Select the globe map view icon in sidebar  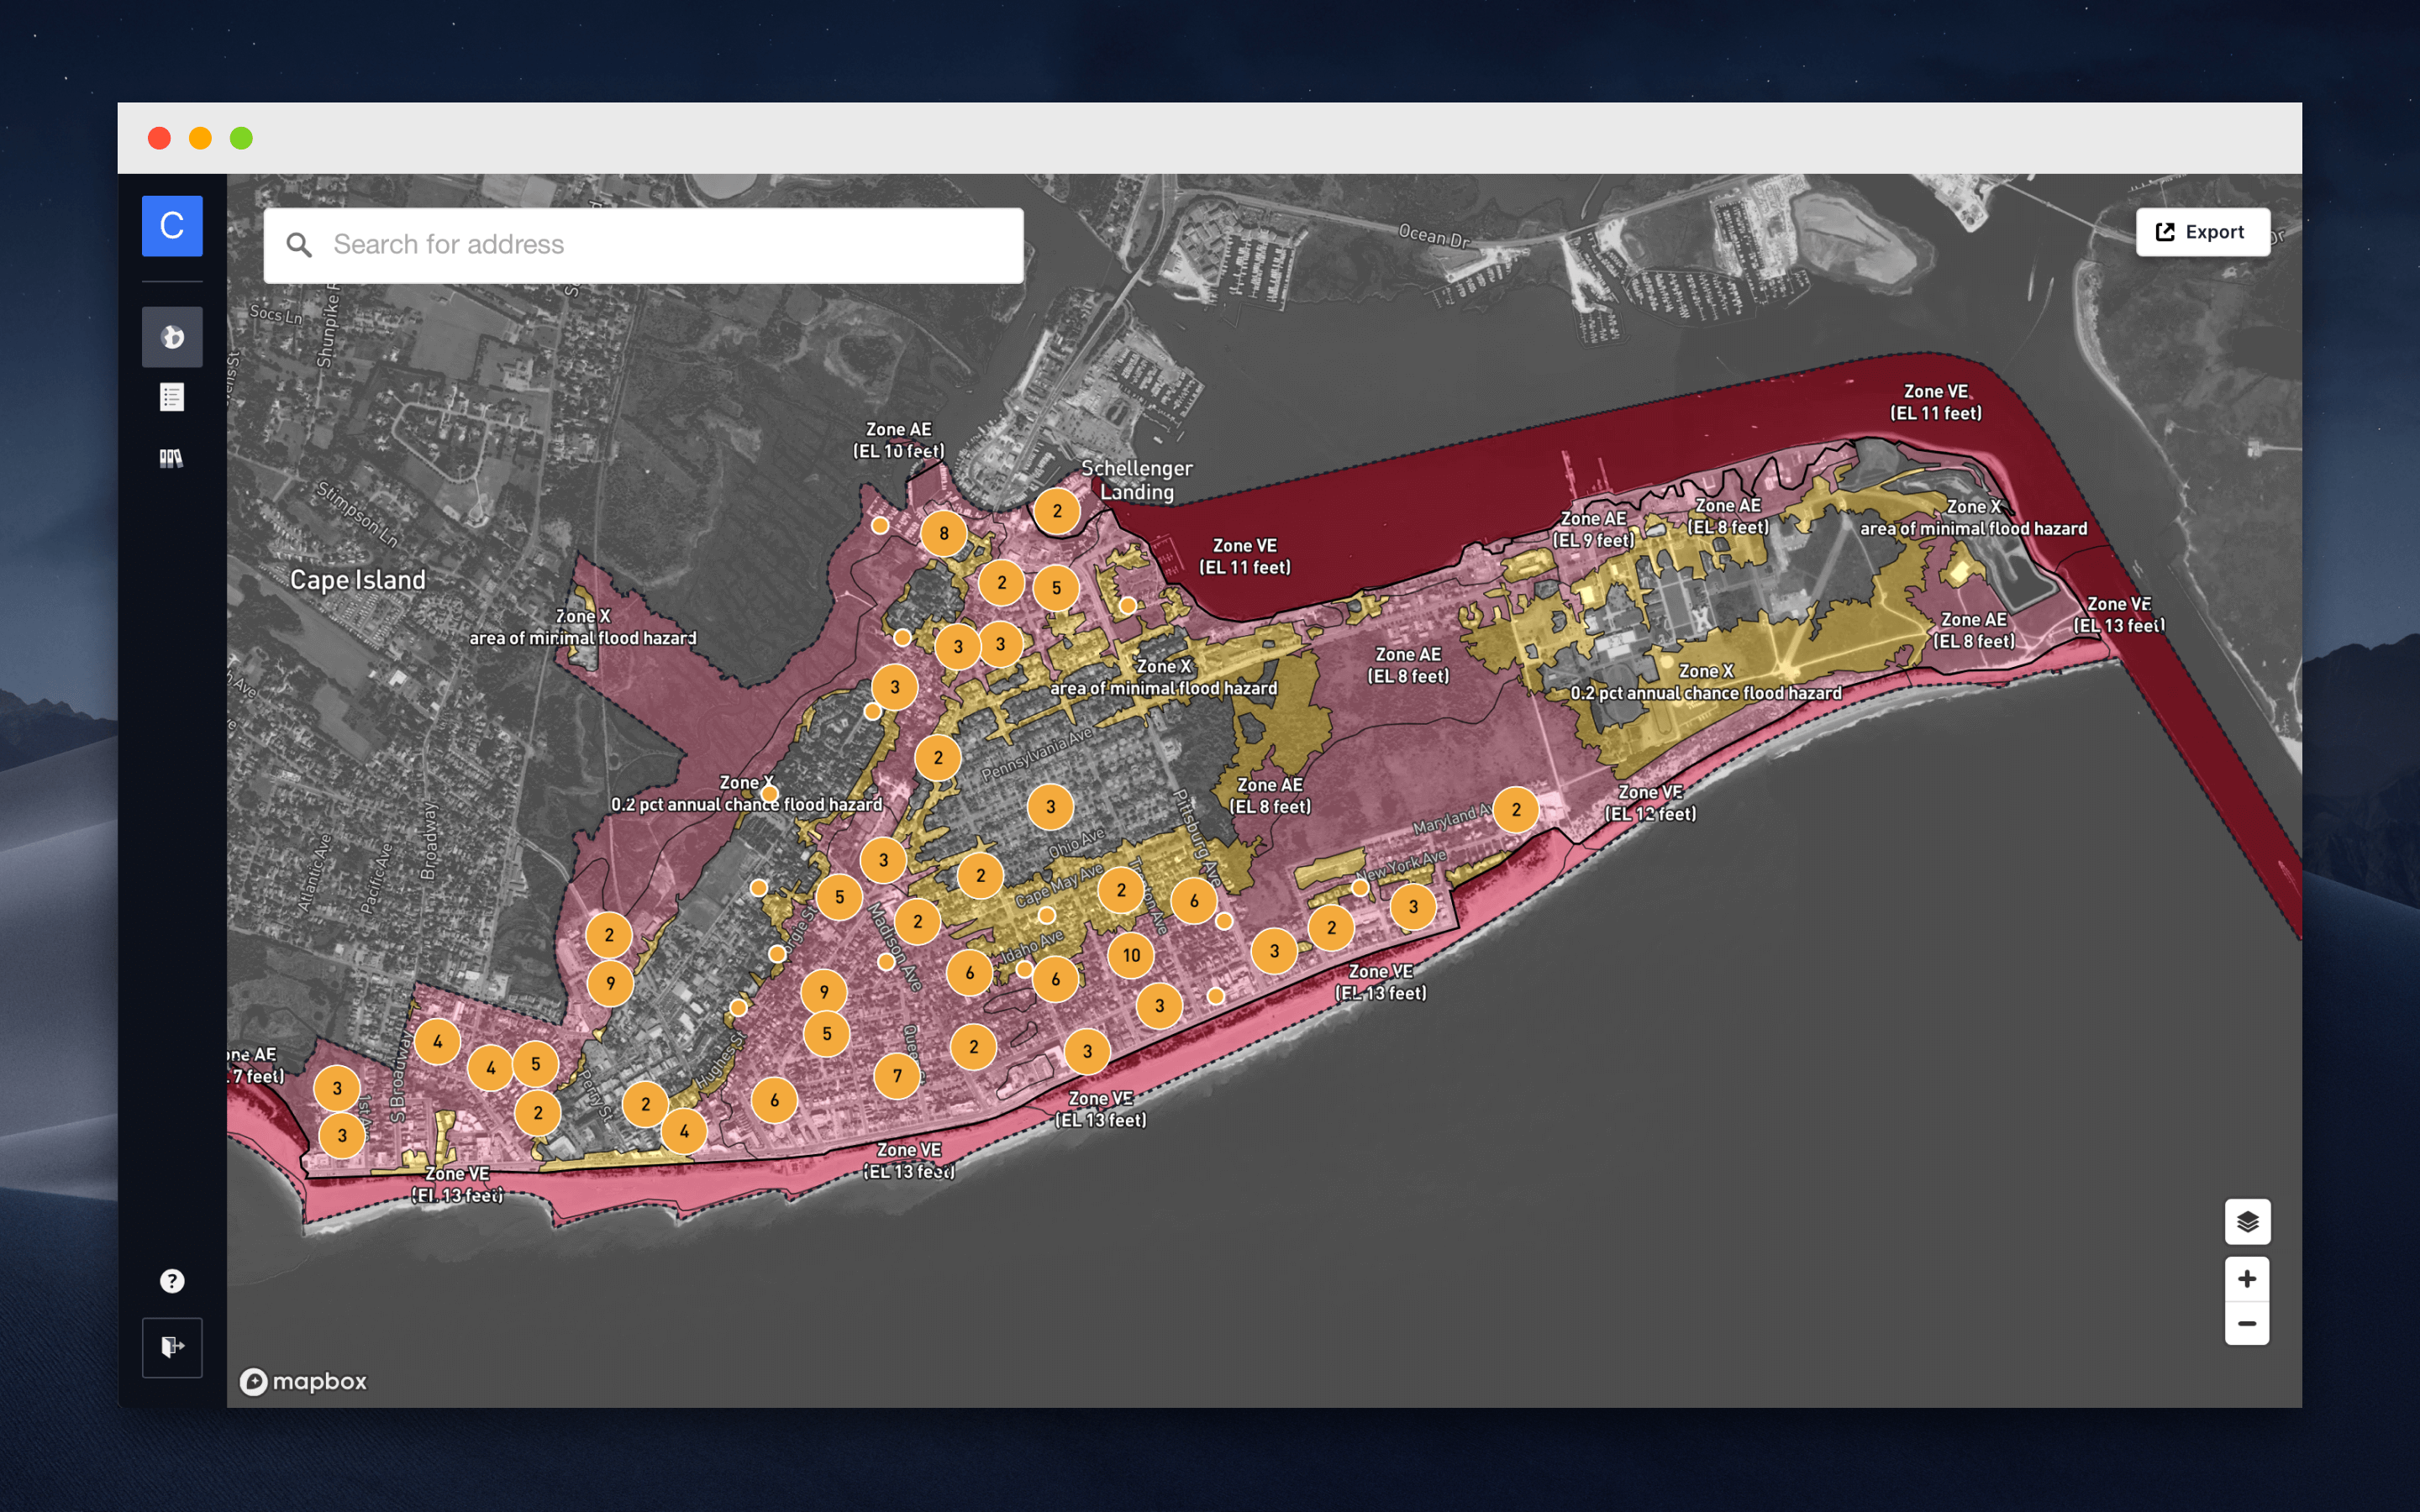pos(172,336)
